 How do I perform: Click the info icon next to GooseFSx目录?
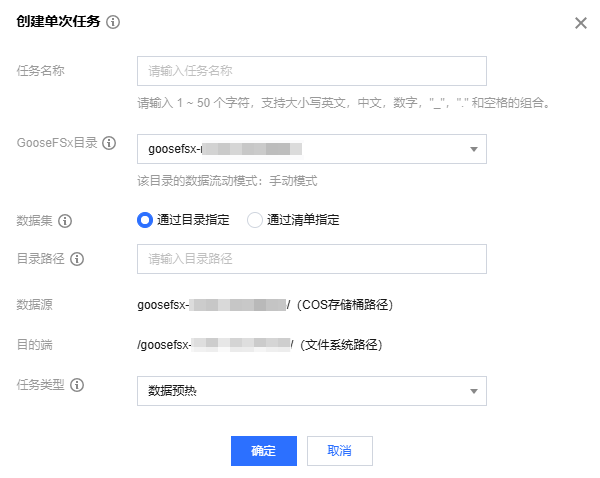(x=110, y=143)
